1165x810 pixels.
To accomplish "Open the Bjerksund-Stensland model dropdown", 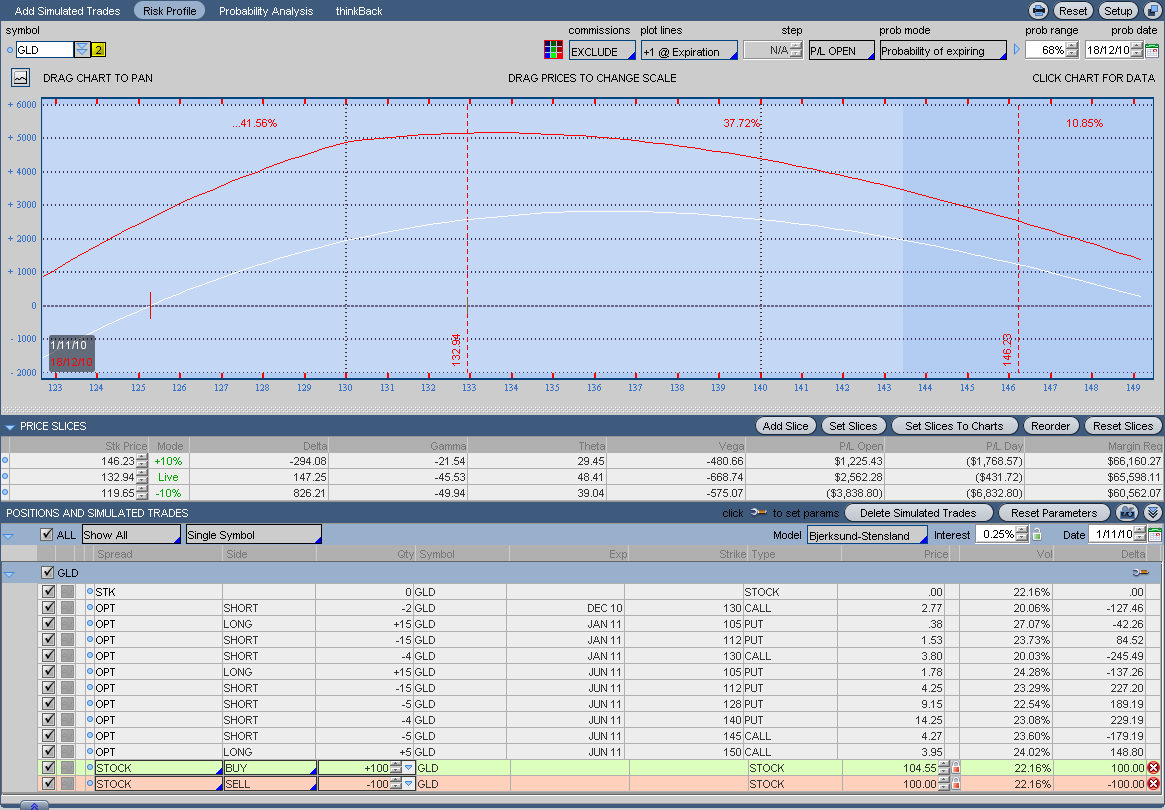I will [867, 535].
